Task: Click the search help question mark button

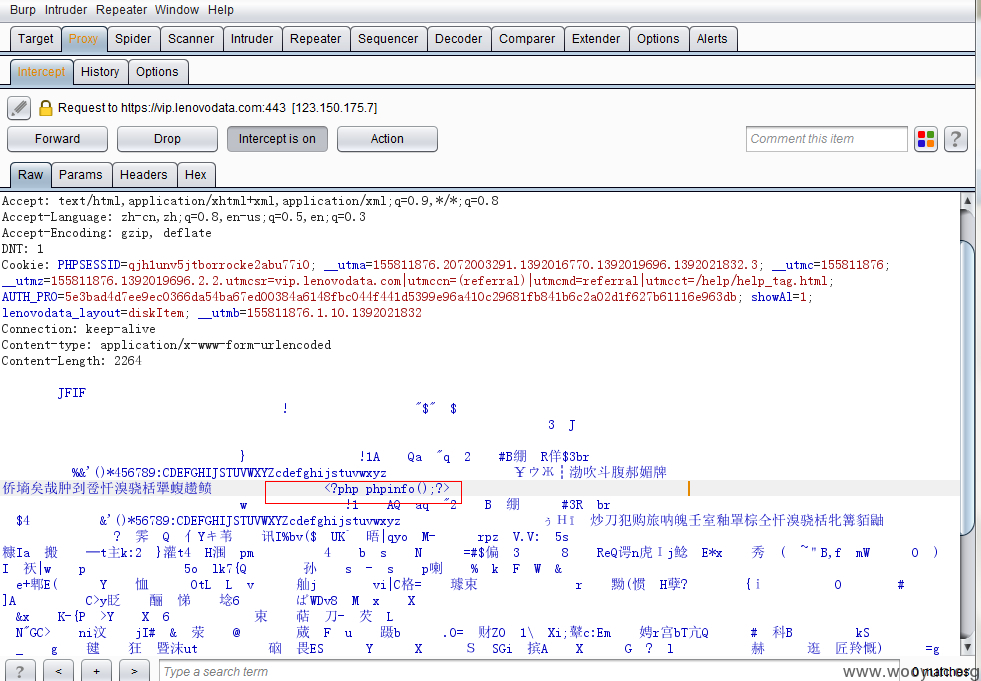Action: coord(20,671)
